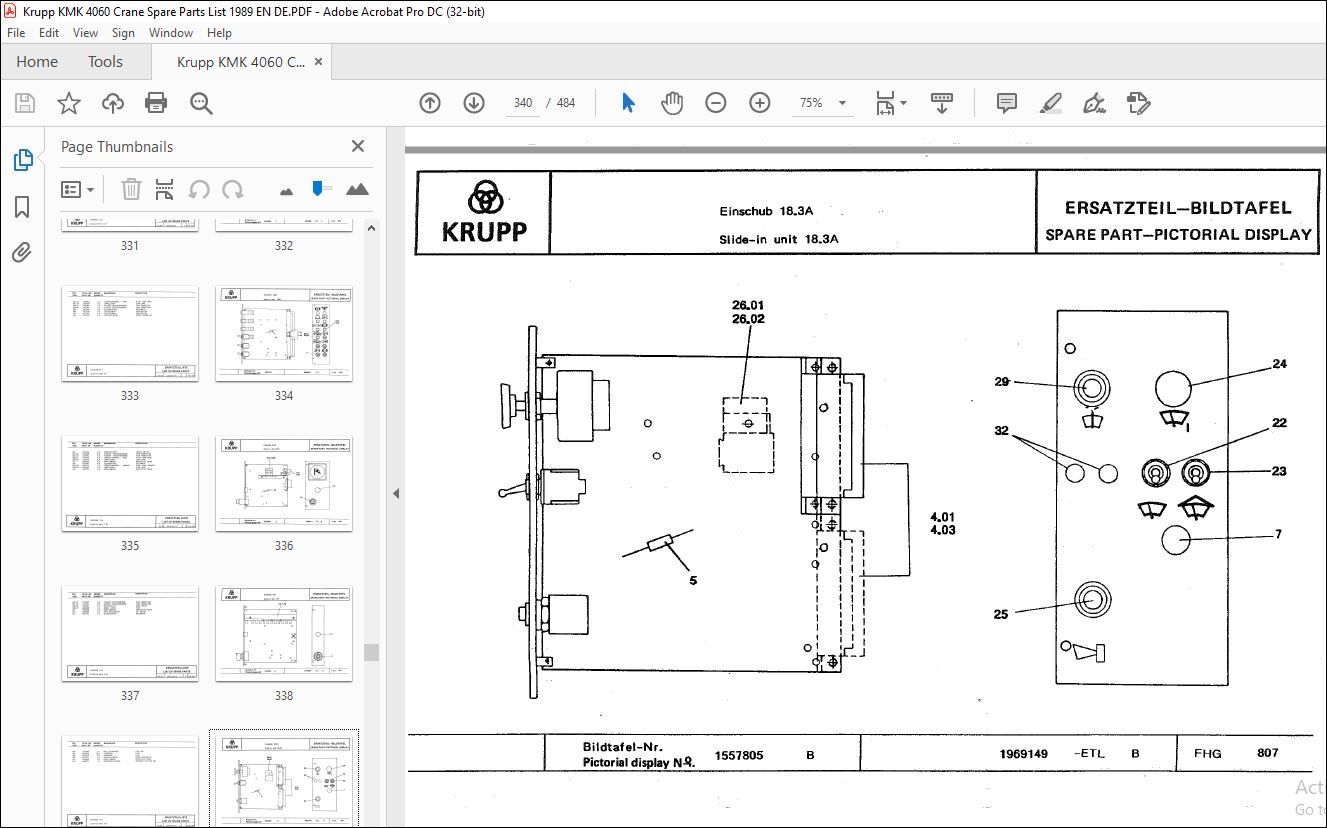The width and height of the screenshot is (1327, 828).
Task: Open the 75% zoom level dropdown
Action: tap(841, 103)
